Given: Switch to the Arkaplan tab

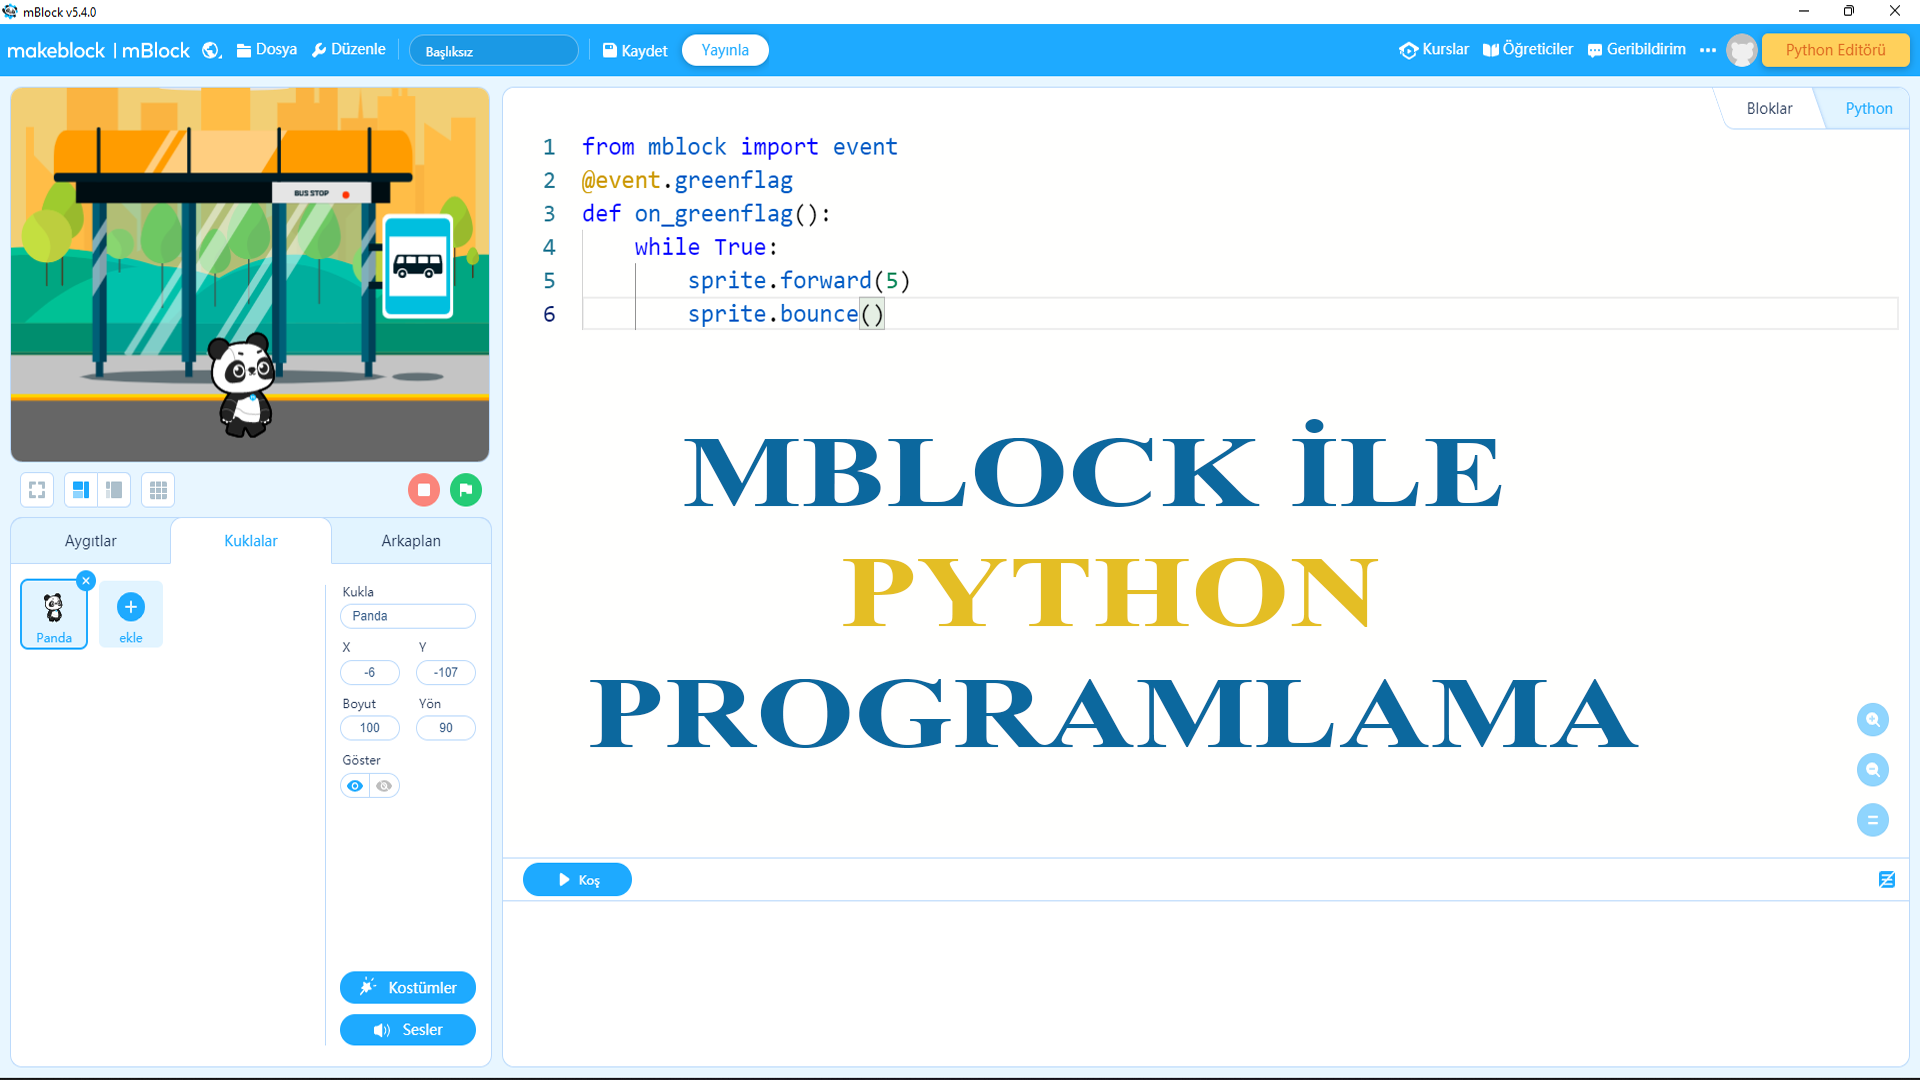Looking at the screenshot, I should [410, 540].
